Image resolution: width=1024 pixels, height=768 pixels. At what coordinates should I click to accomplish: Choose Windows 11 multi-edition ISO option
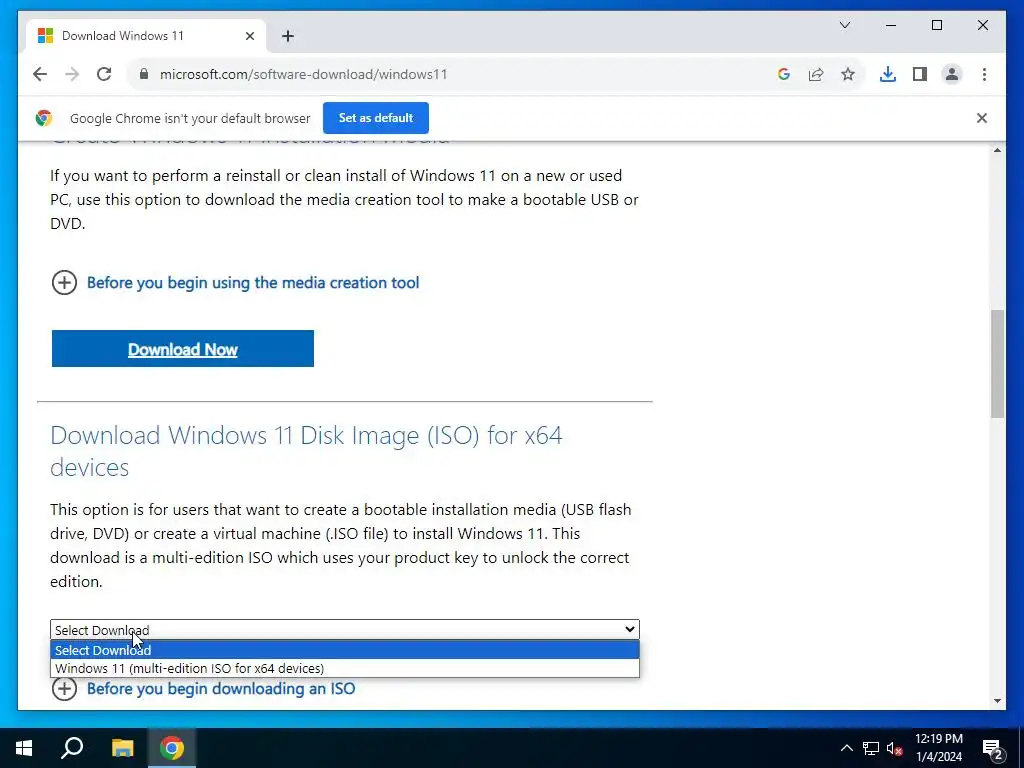pyautogui.click(x=345, y=668)
